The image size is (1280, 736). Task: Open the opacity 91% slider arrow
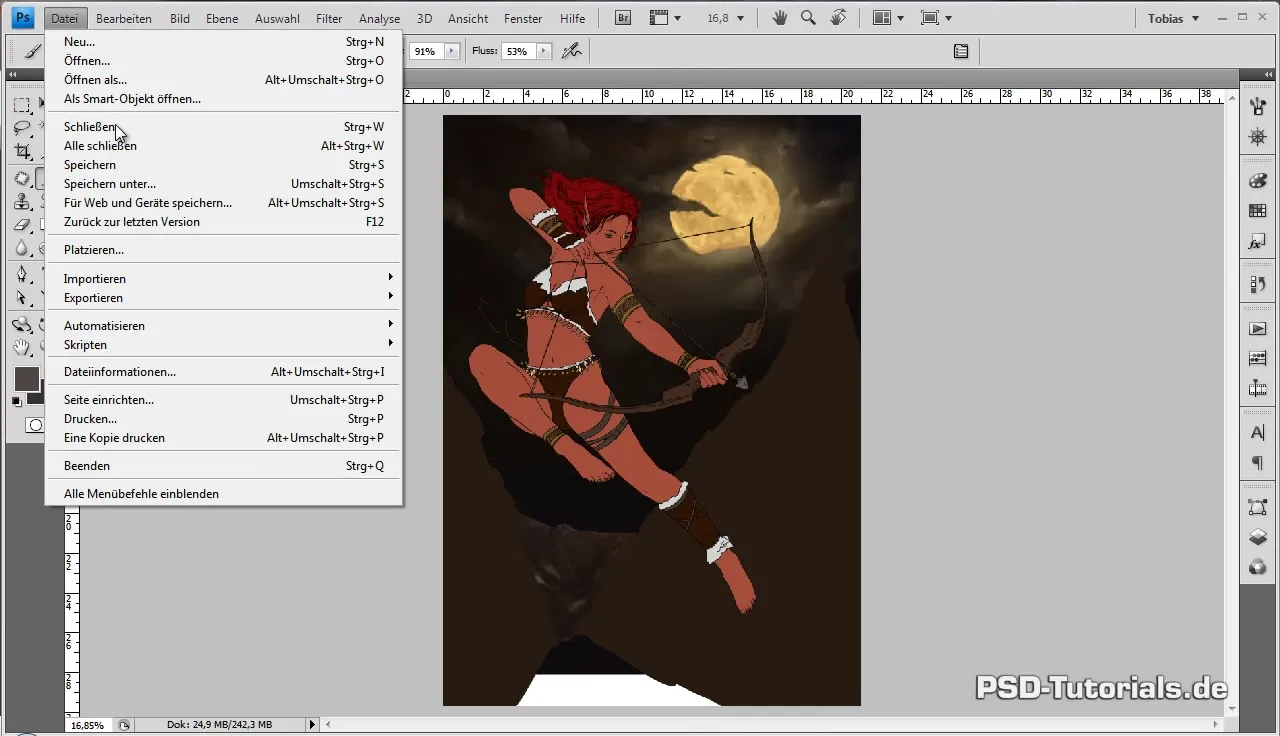point(451,51)
